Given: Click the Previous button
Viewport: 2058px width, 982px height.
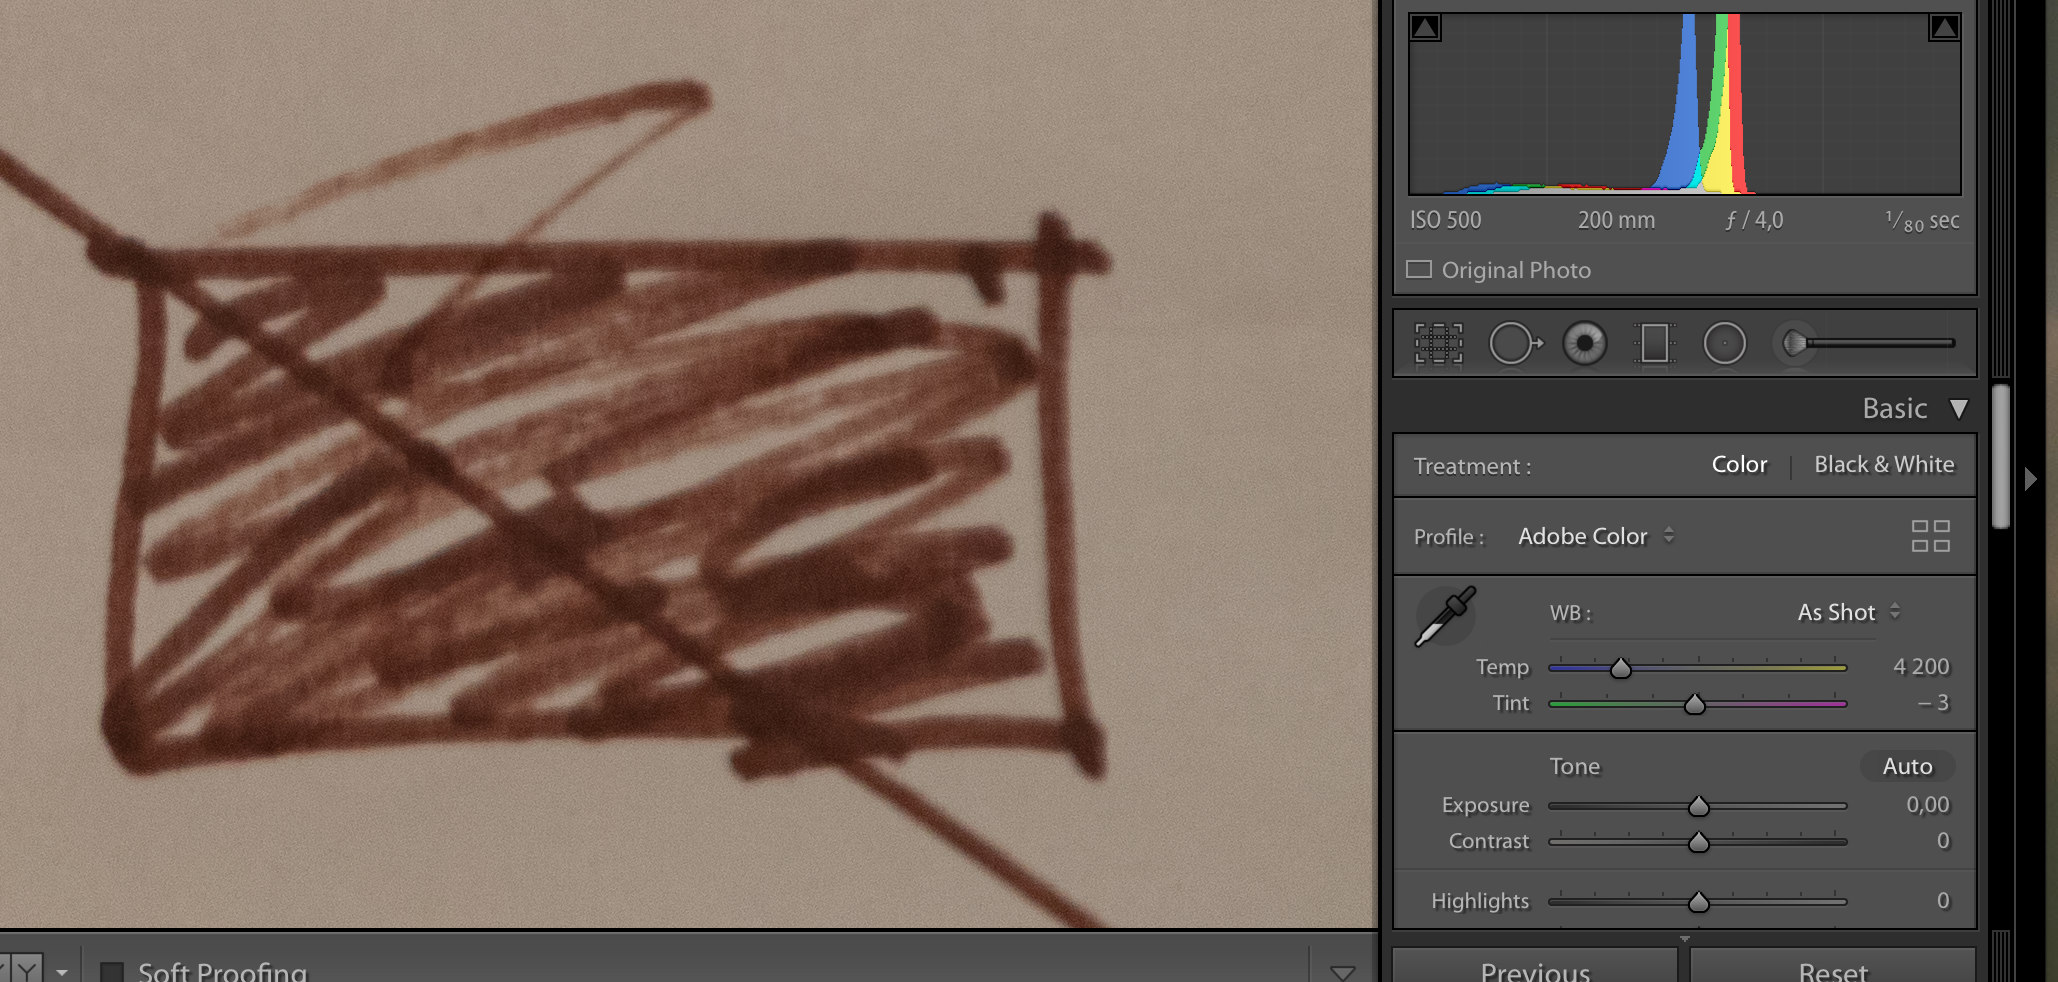Looking at the screenshot, I should click(x=1535, y=966).
